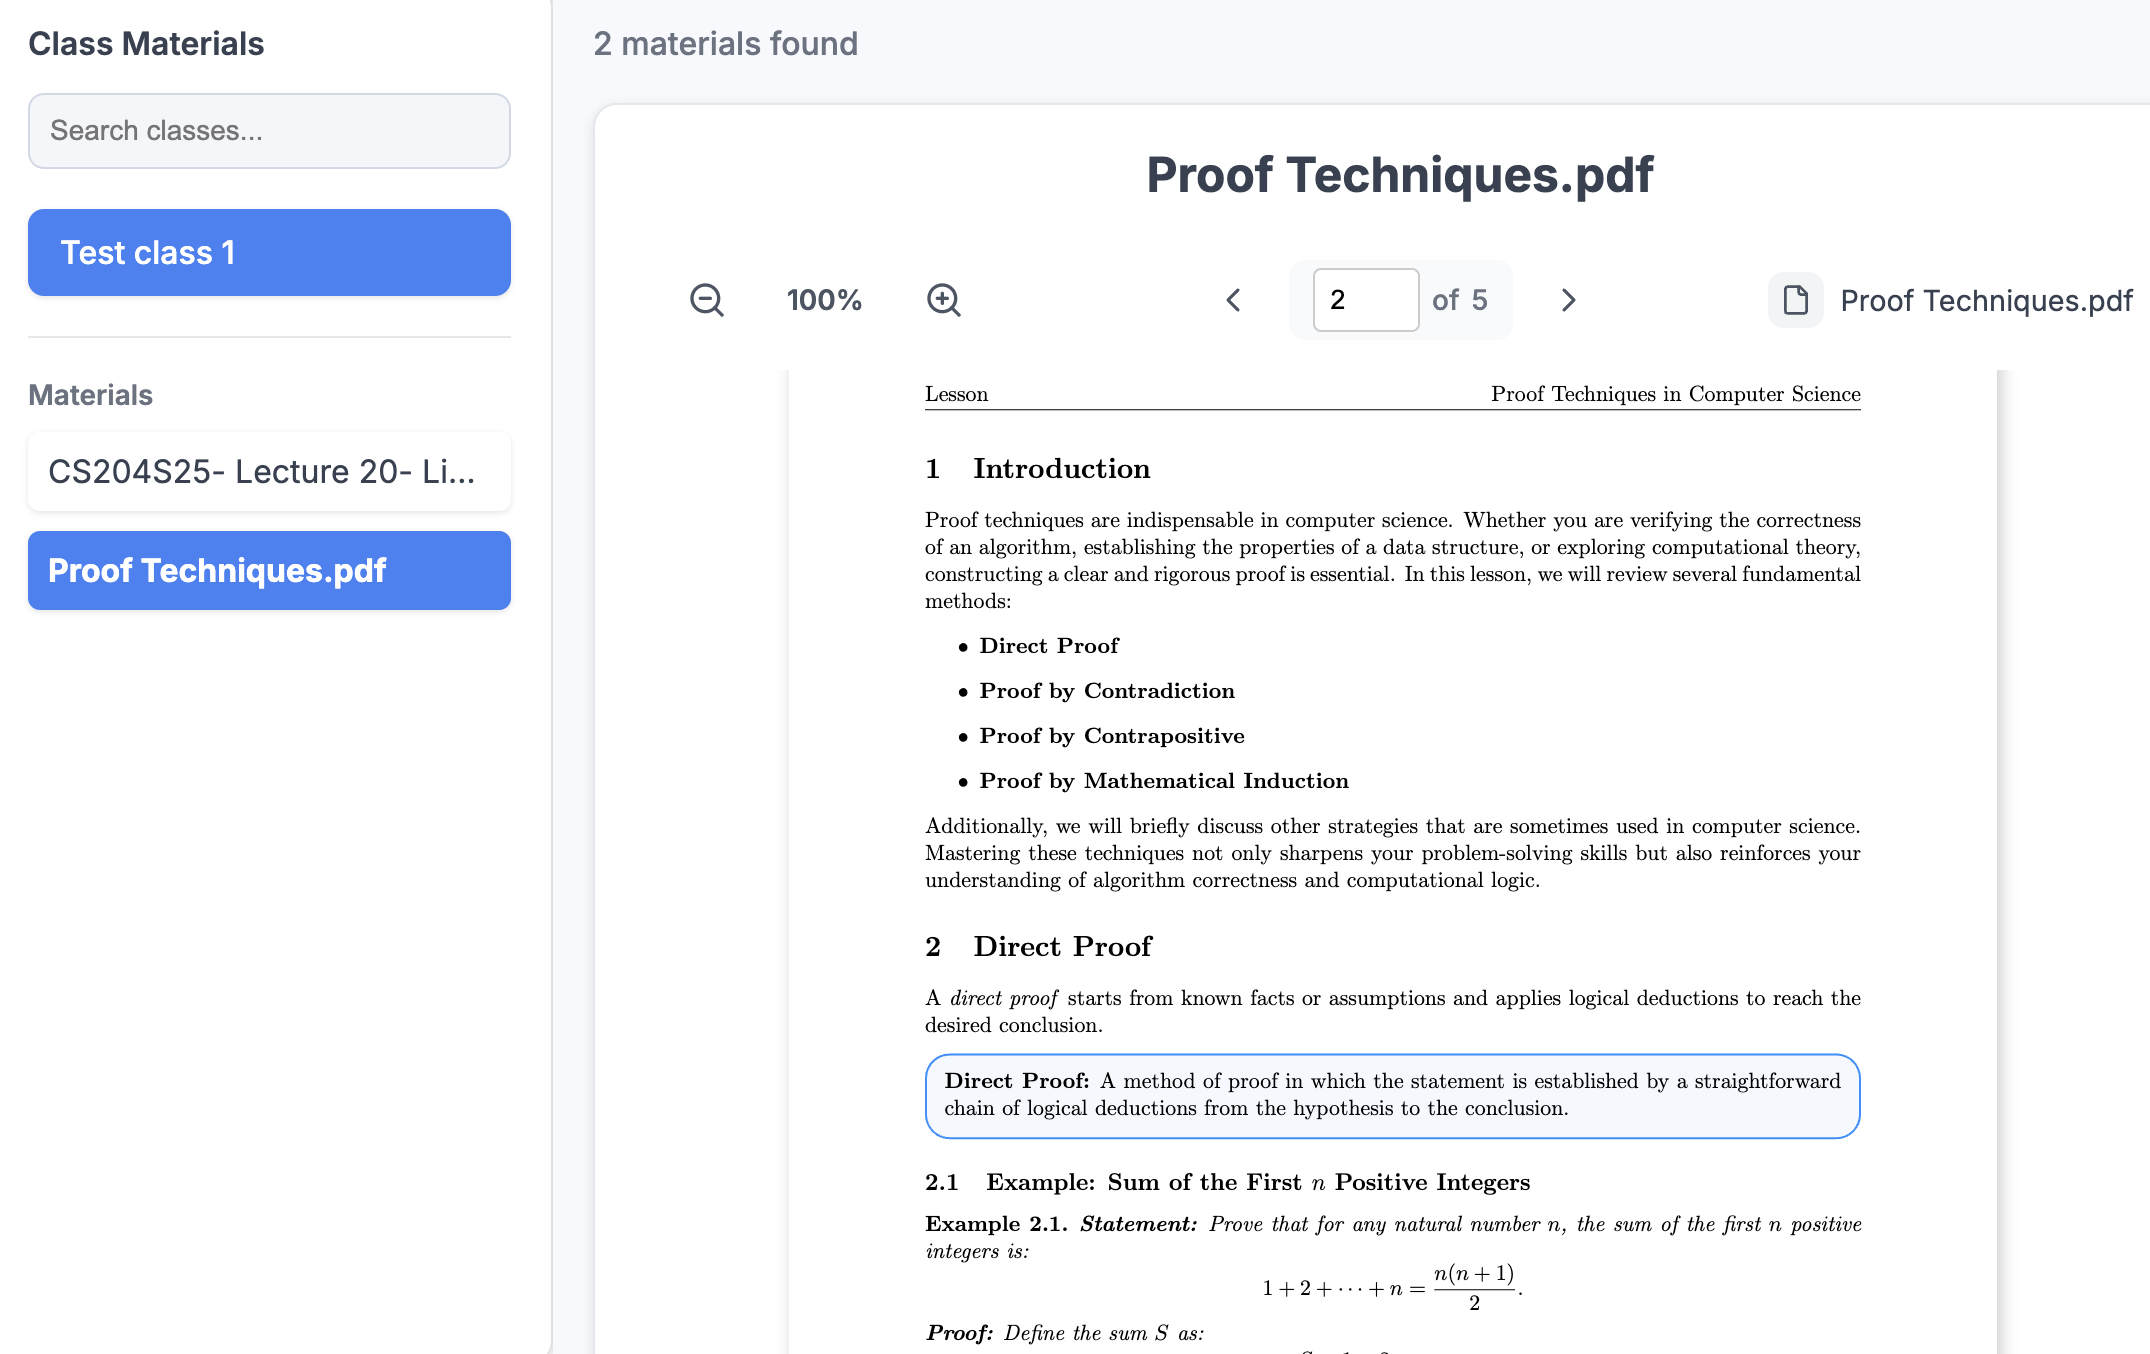Screen dimensions: 2150x1354
Task: Click the 'Proof by Contradiction' bullet
Action: (x=1107, y=691)
